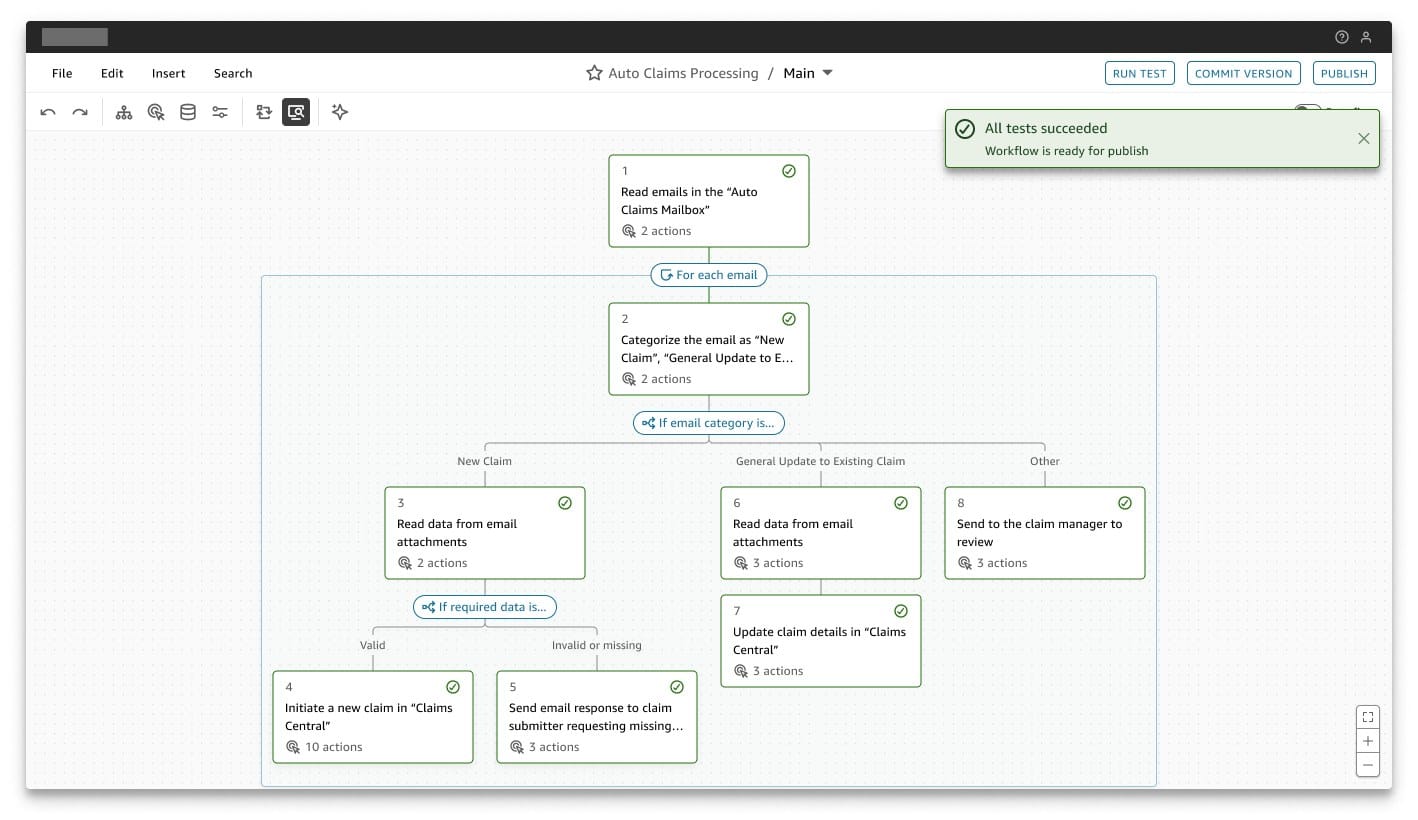Fit workflow to screen
1418x820 pixels.
1368,717
